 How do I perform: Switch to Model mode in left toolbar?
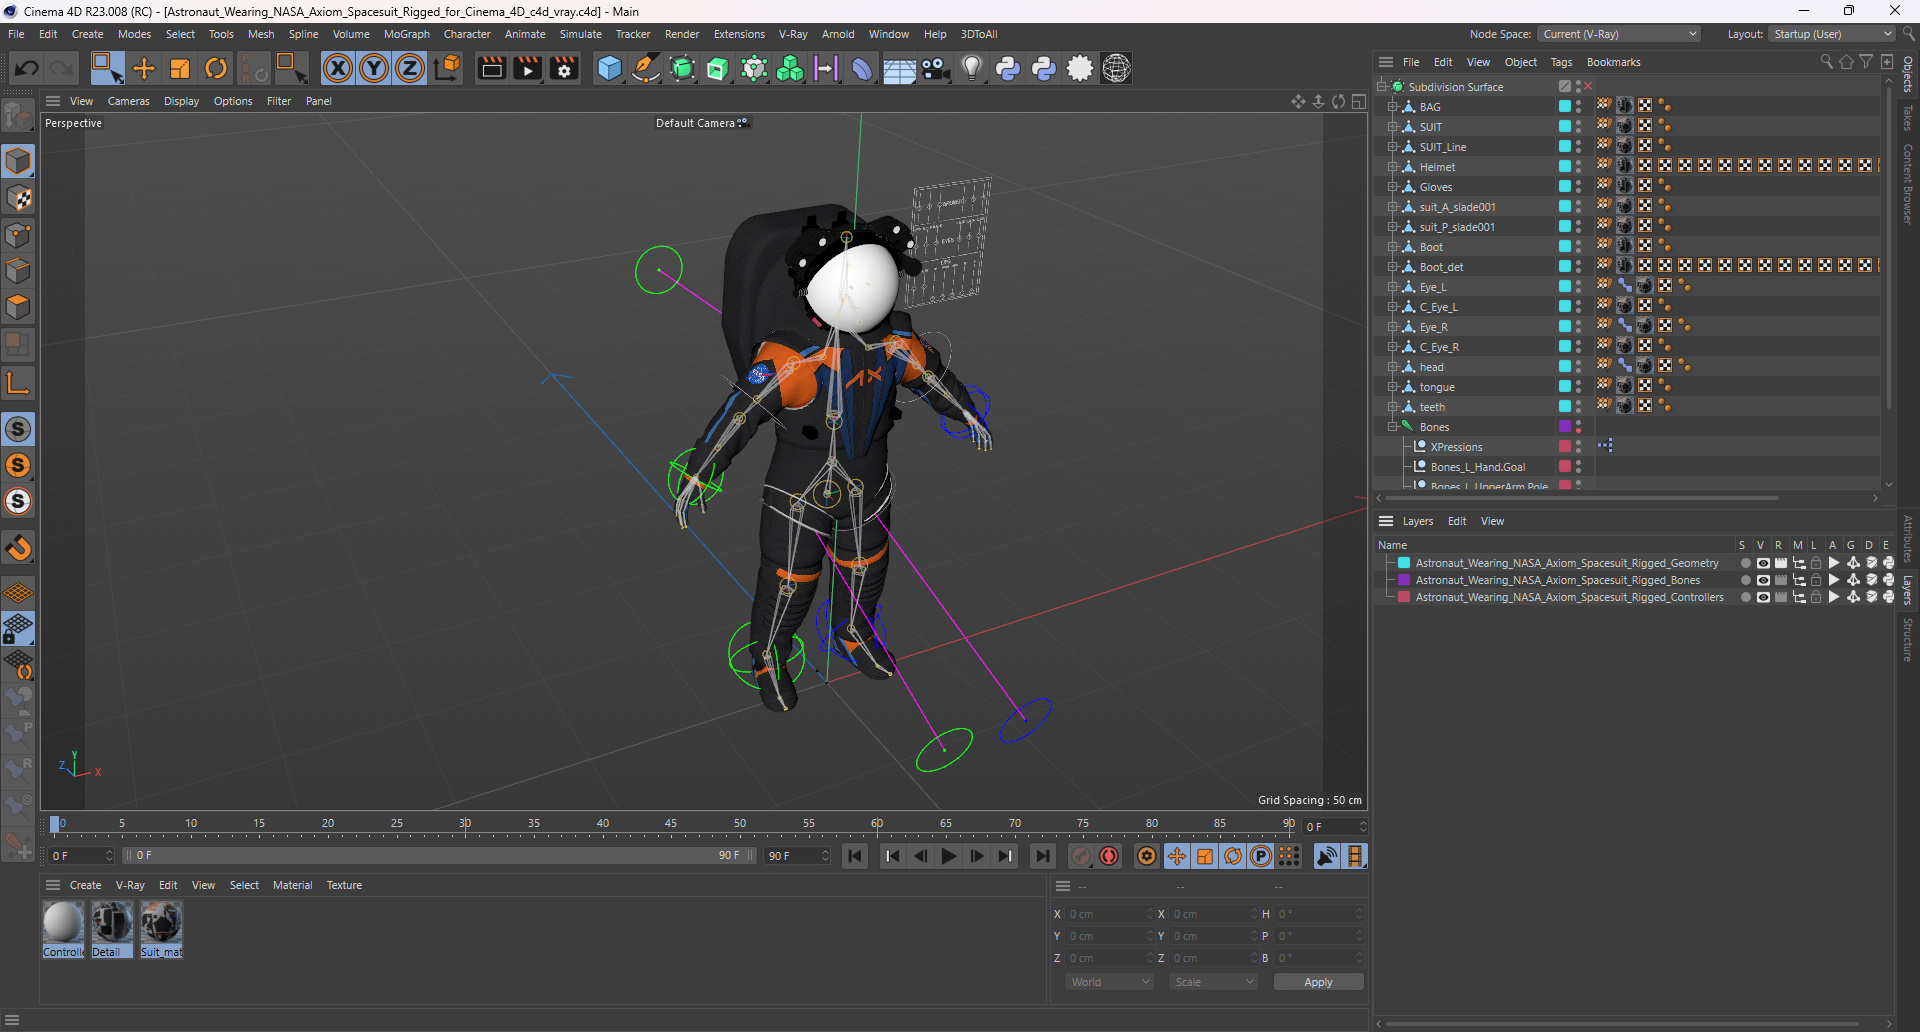tap(18, 161)
